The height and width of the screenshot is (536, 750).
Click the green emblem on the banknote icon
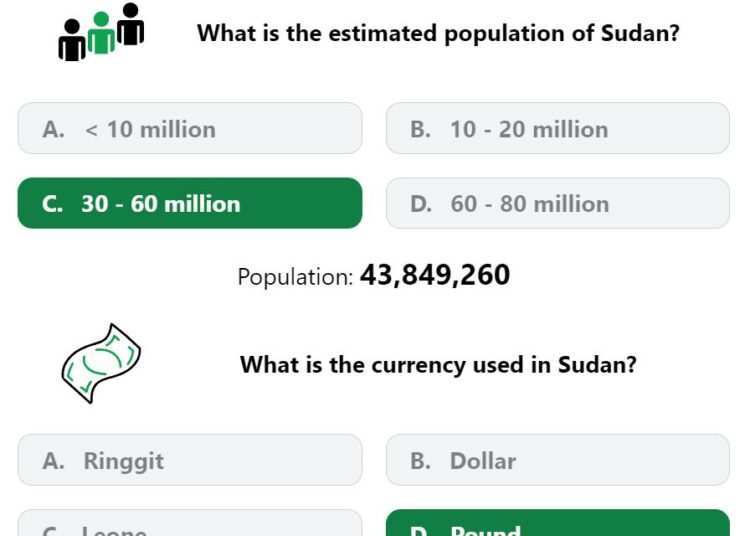[x=102, y=363]
